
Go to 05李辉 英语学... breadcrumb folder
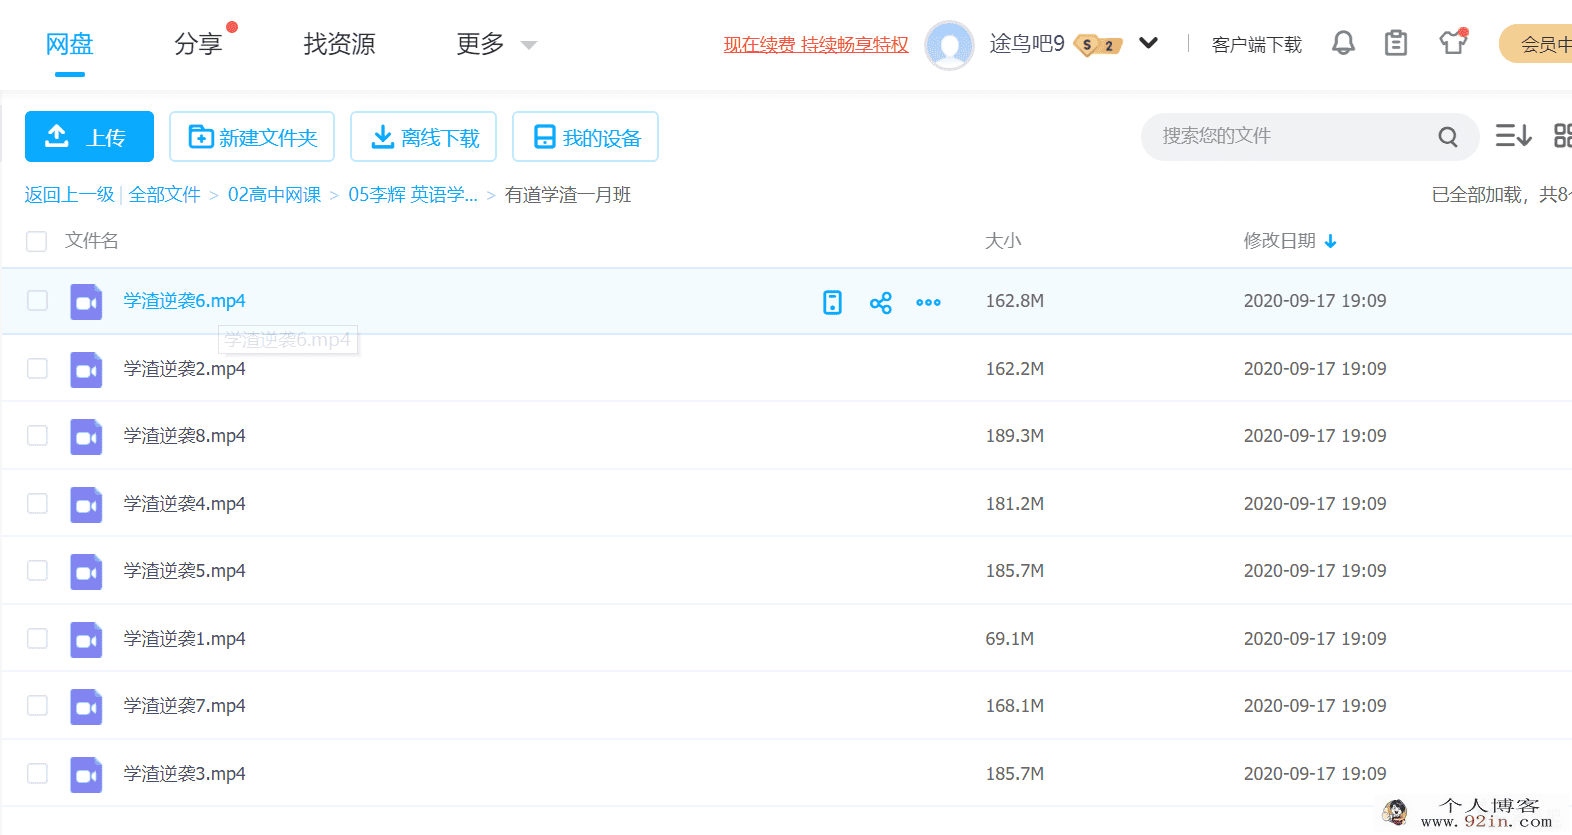coord(413,195)
